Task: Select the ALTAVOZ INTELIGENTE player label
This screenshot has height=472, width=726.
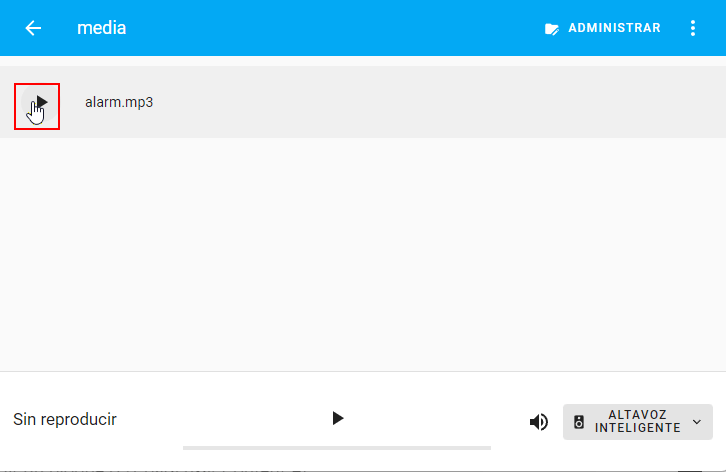Action: point(637,422)
